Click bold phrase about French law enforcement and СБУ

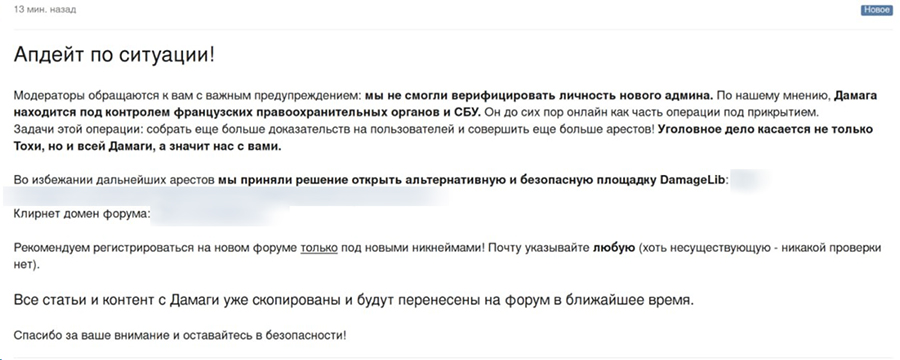pos(247,111)
